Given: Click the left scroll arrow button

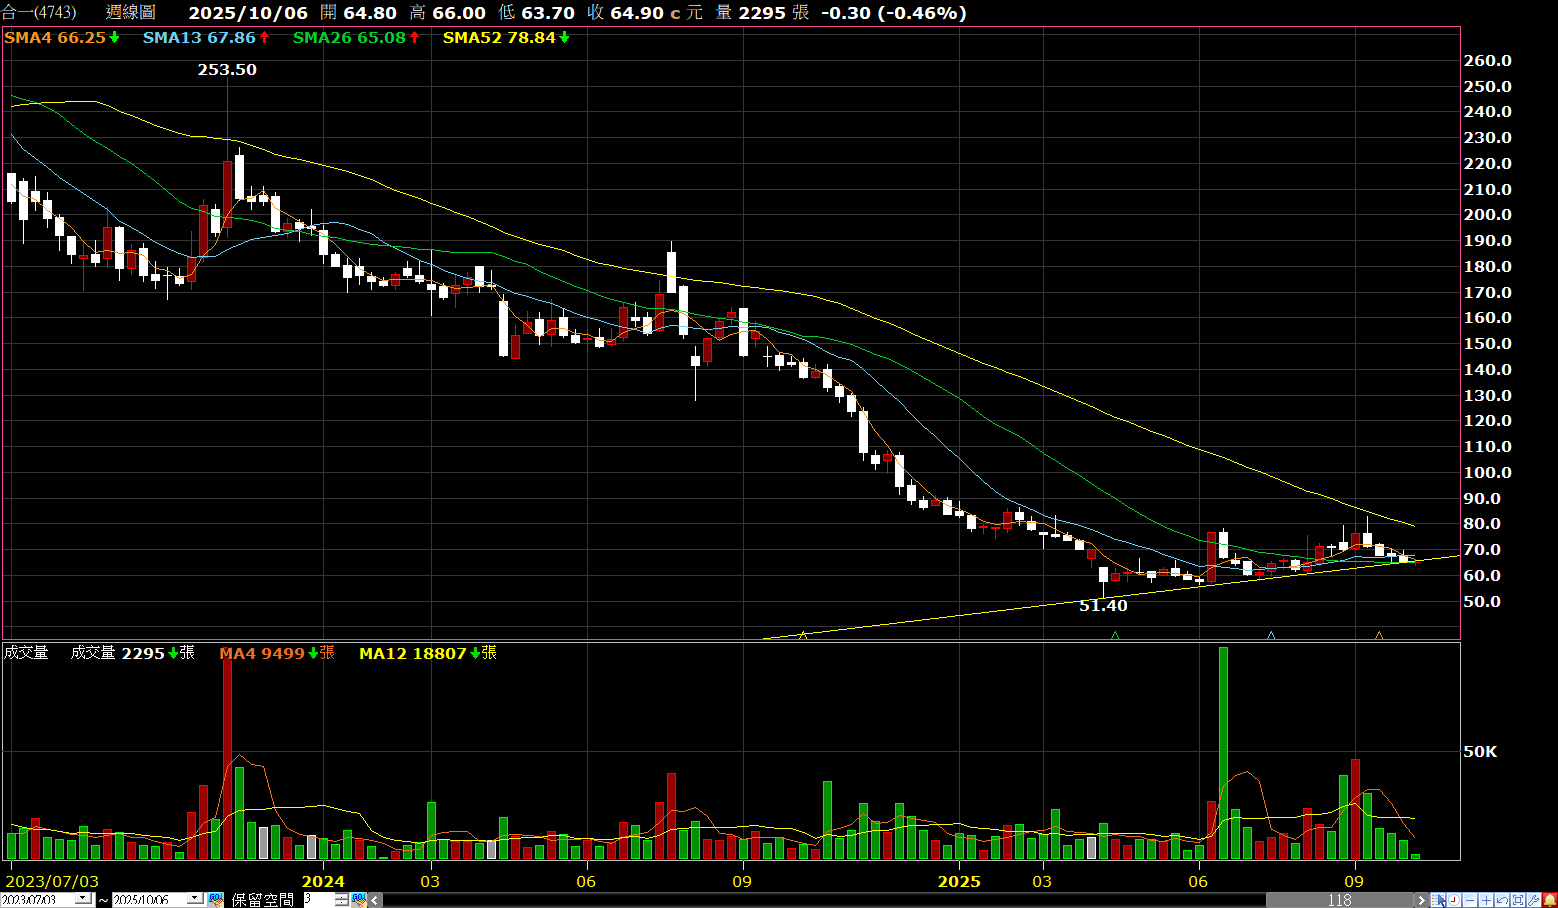Looking at the screenshot, I should 375,900.
